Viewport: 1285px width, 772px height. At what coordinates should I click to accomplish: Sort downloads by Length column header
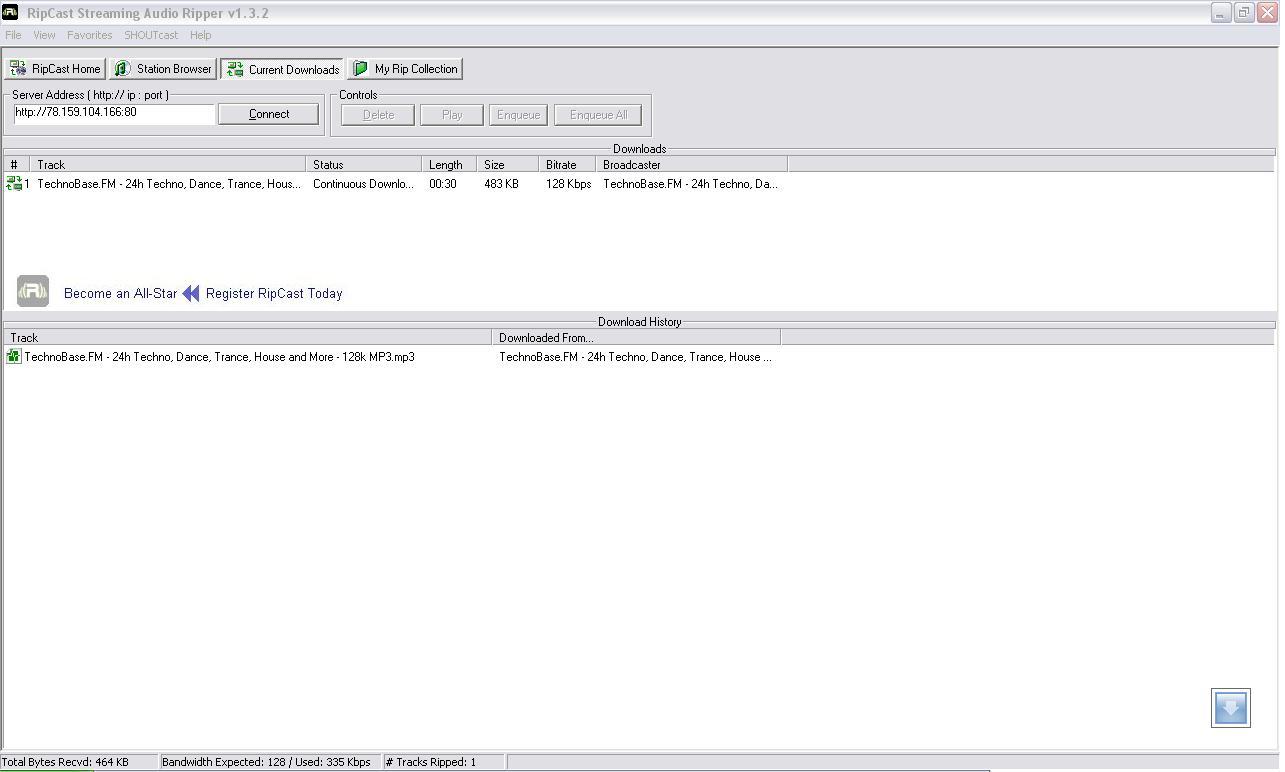coord(449,164)
